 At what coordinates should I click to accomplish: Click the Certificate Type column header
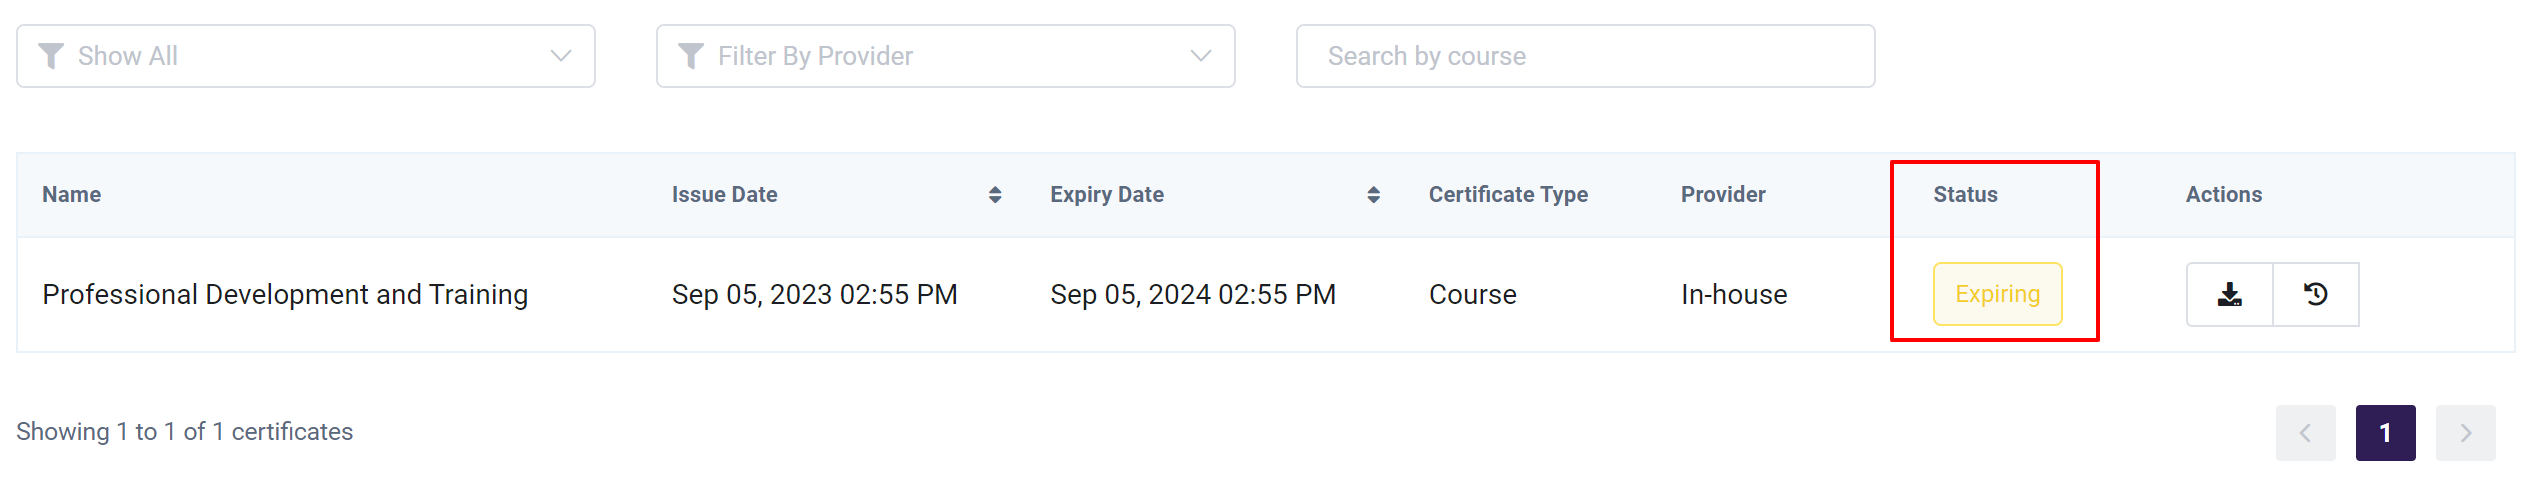point(1508,195)
